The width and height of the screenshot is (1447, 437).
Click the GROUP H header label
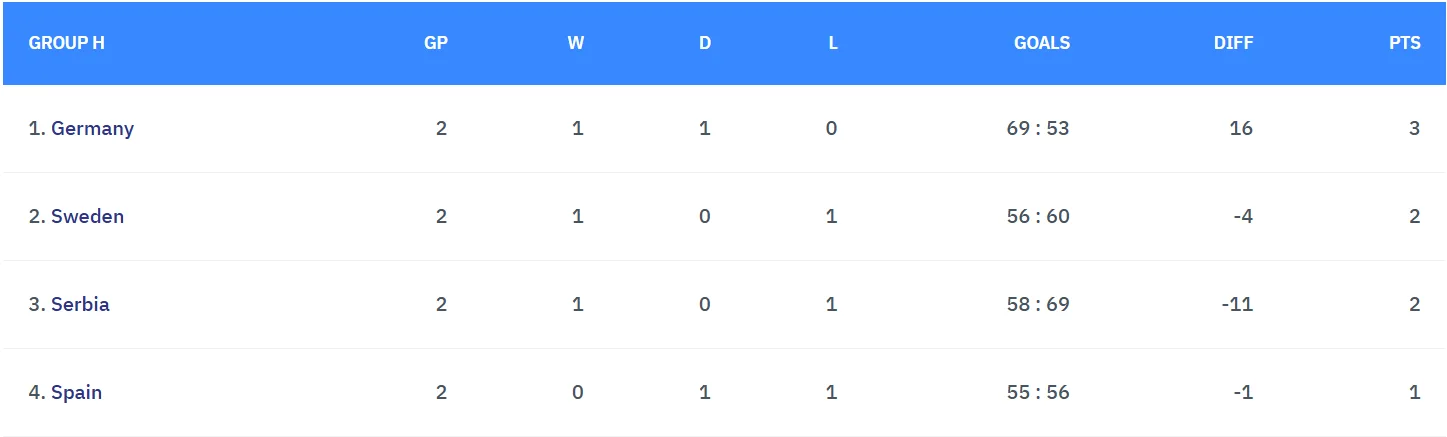click(67, 43)
